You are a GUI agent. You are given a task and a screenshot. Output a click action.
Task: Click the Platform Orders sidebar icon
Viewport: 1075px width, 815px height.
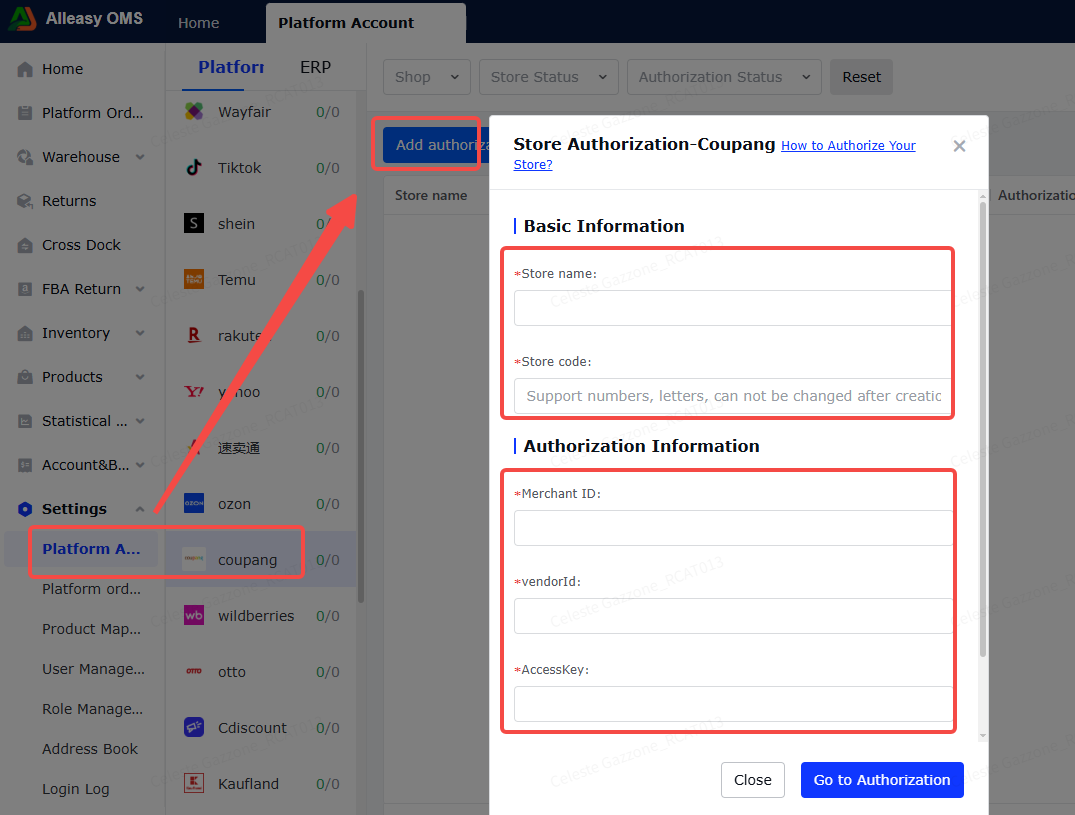(x=25, y=113)
